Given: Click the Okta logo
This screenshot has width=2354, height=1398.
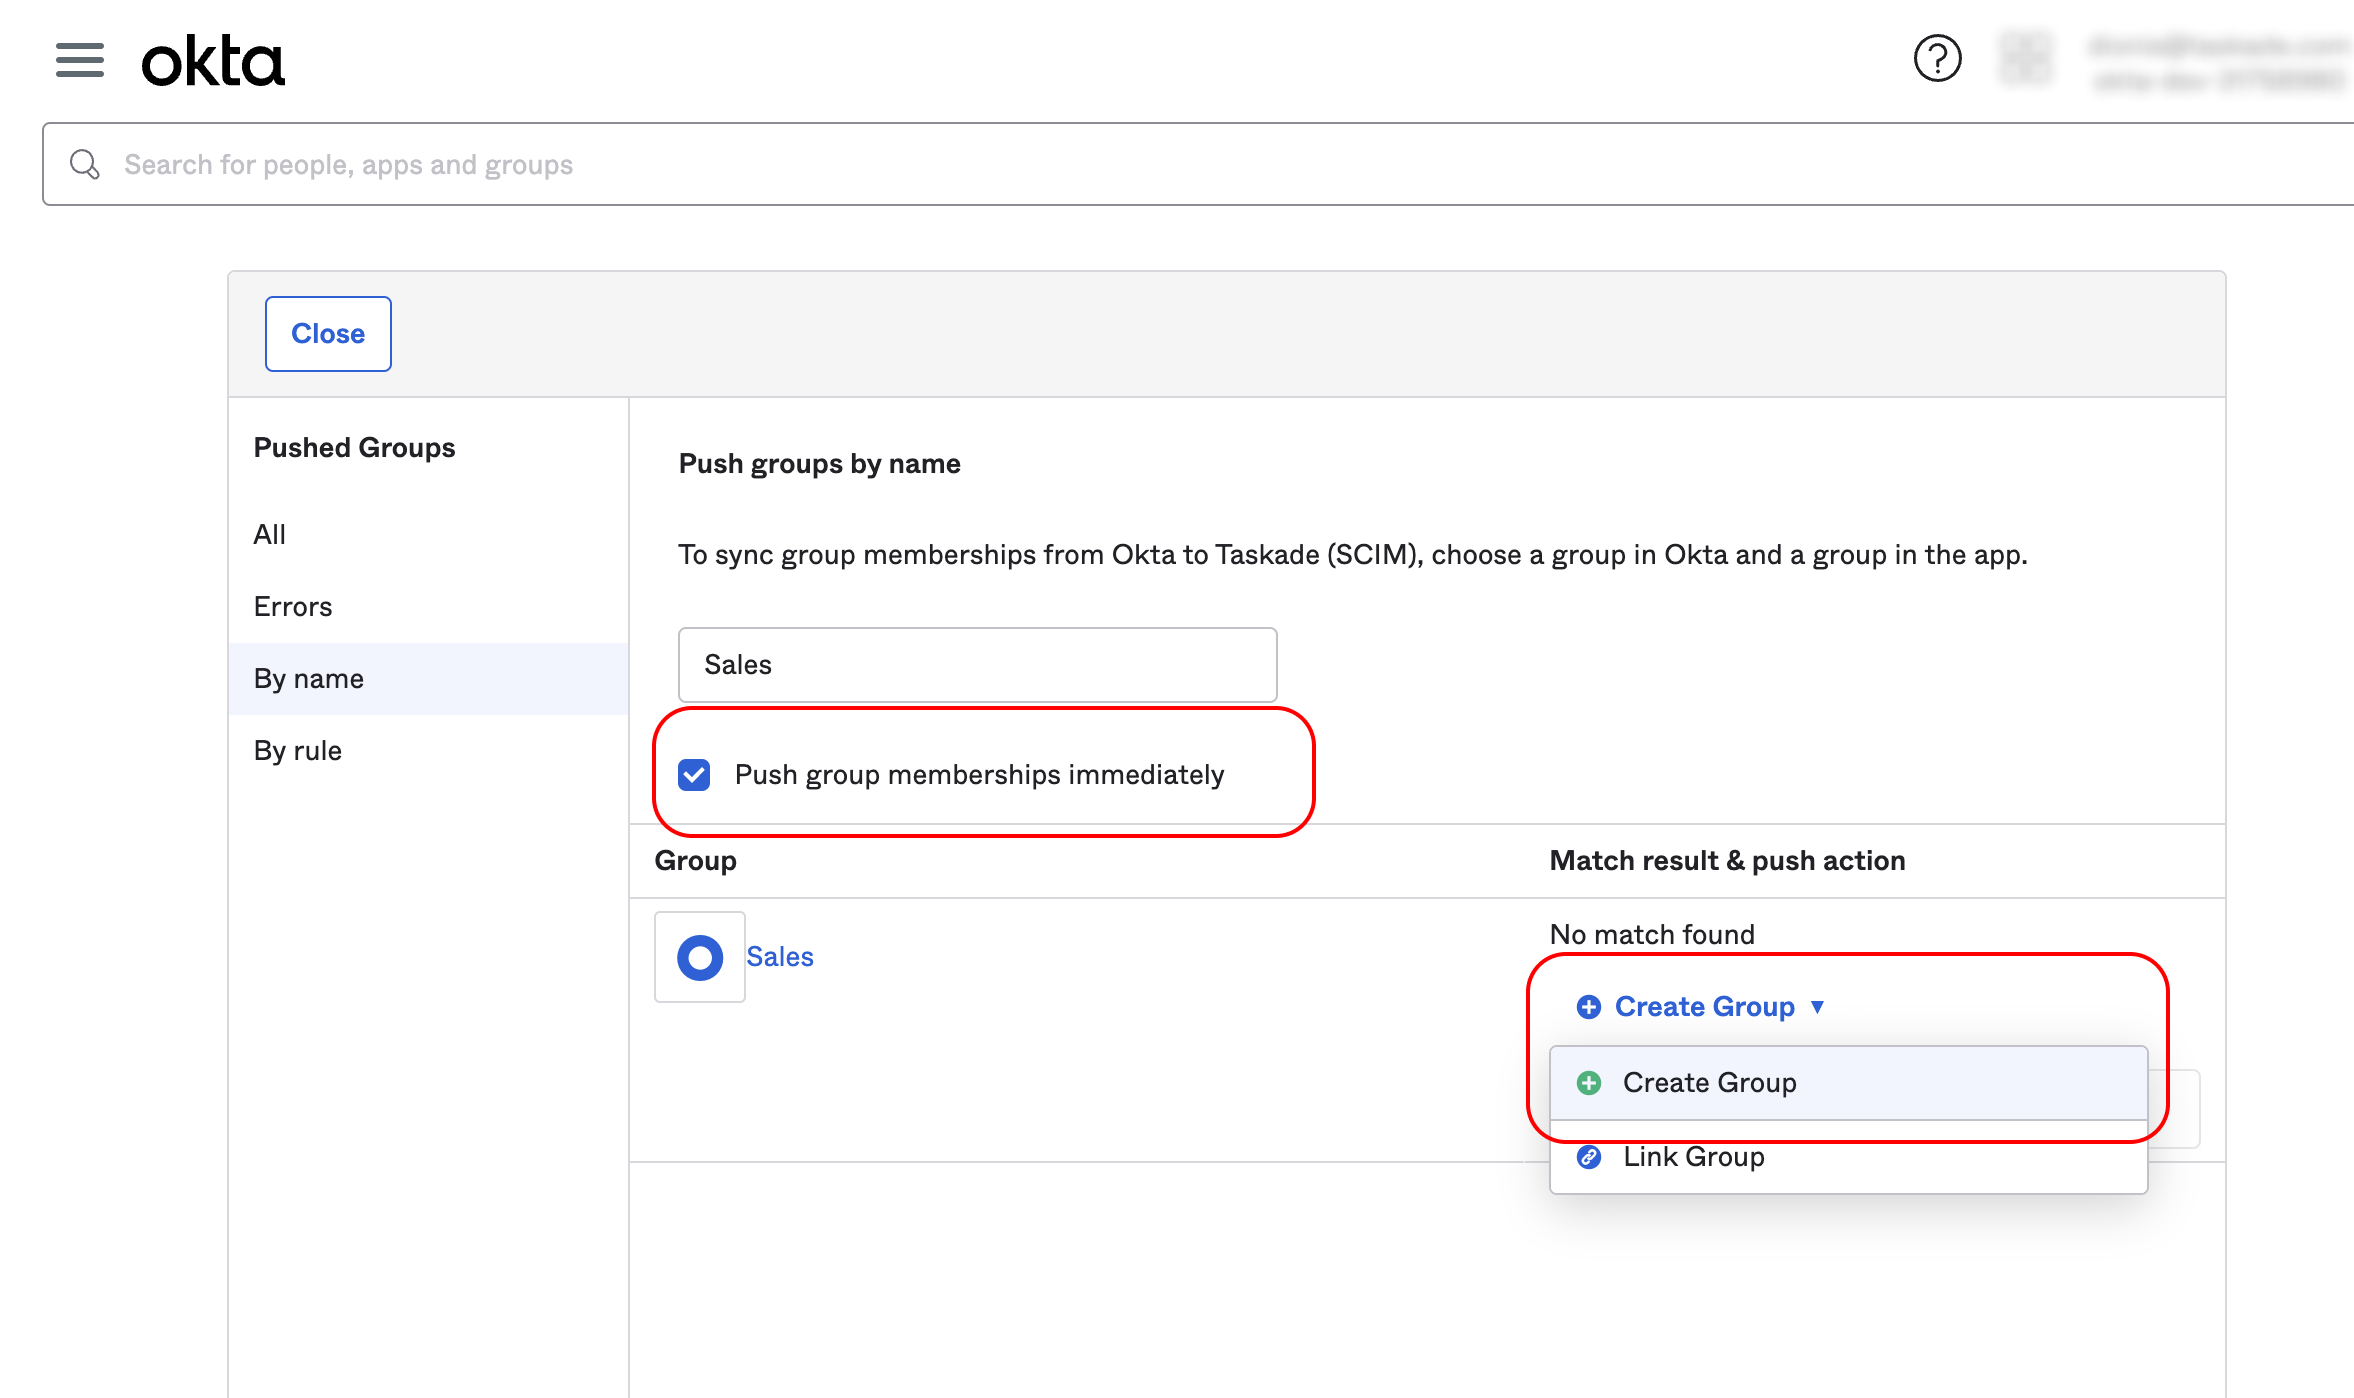Looking at the screenshot, I should tap(213, 61).
